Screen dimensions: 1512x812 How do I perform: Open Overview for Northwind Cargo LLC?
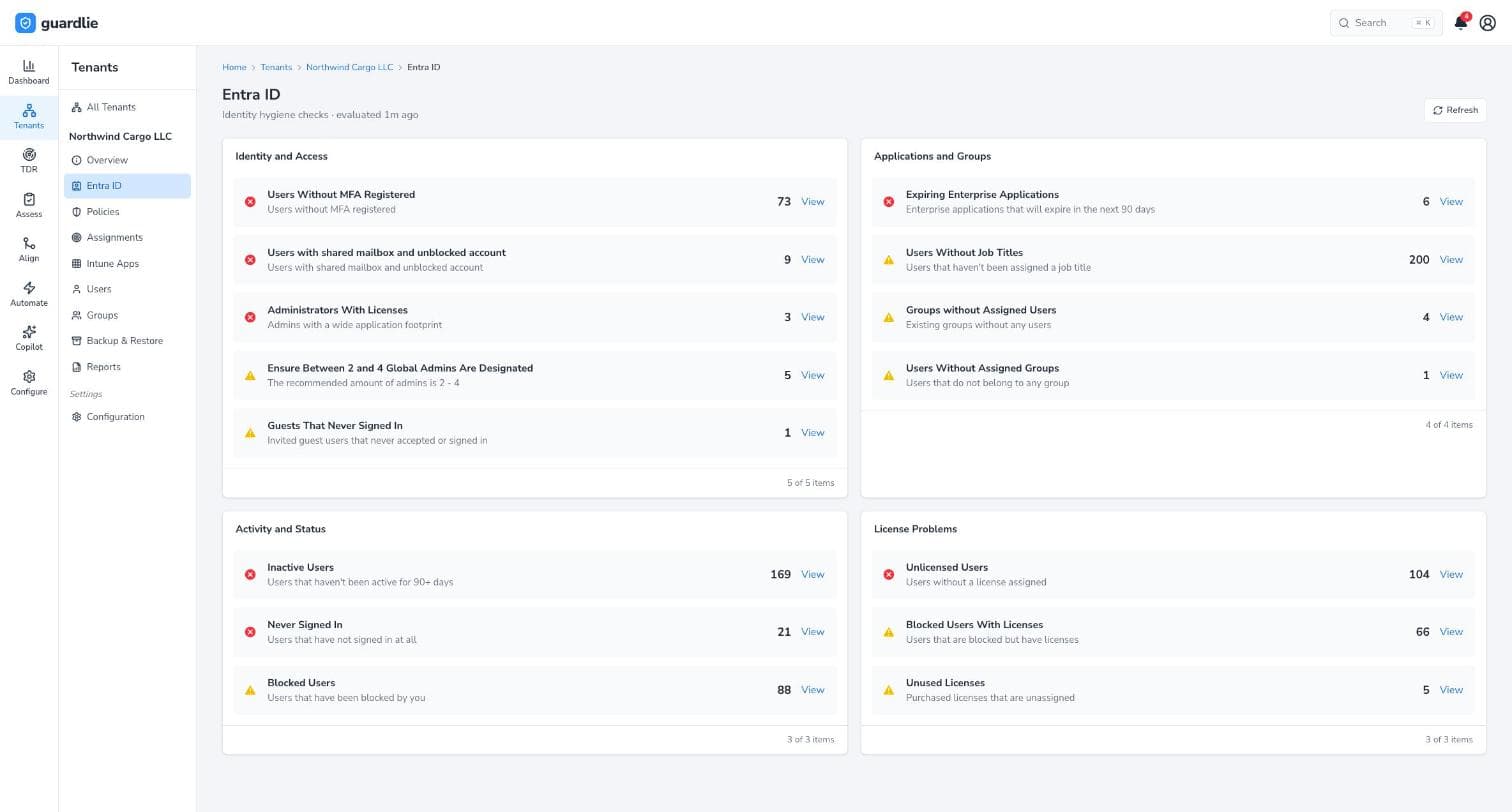tap(127, 160)
